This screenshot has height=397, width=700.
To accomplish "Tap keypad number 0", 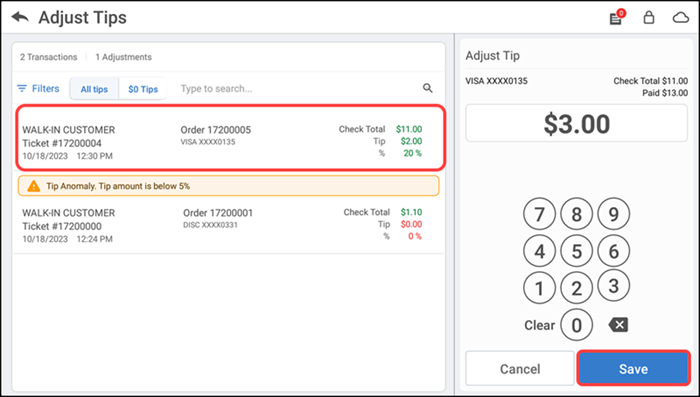I will point(576,325).
